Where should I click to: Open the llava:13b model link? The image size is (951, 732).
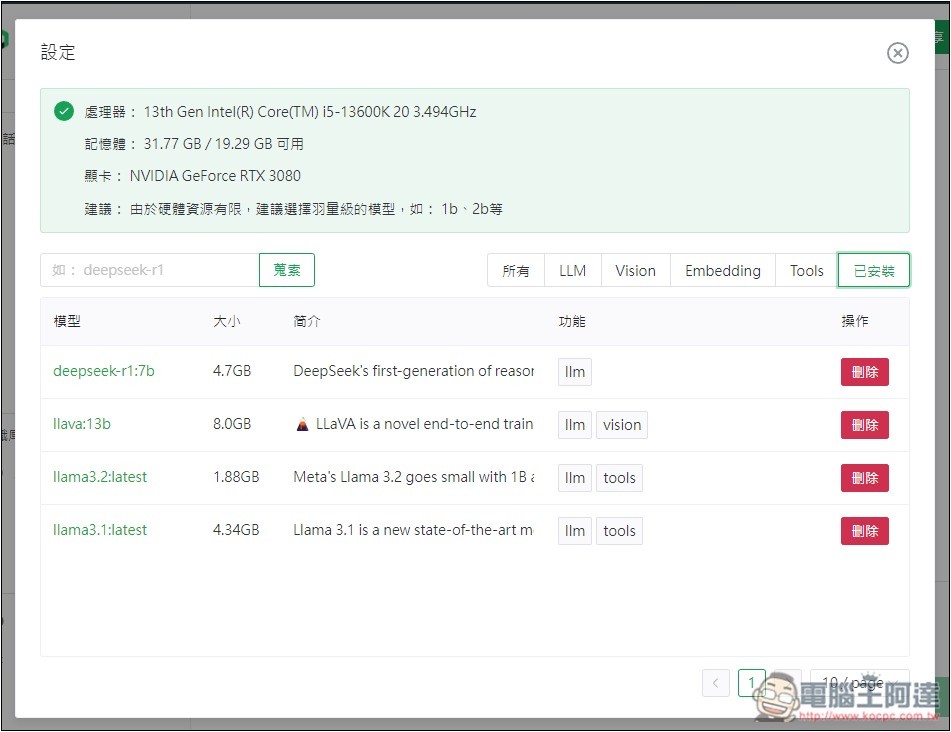pyautogui.click(x=82, y=424)
